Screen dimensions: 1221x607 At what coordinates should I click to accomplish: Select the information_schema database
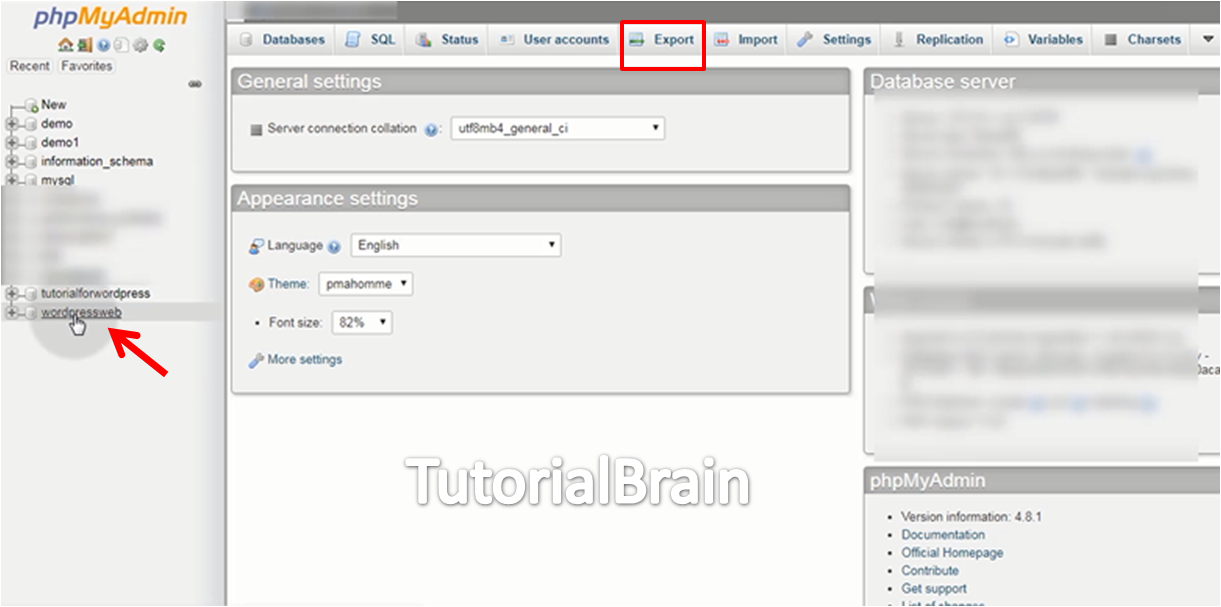point(97,161)
